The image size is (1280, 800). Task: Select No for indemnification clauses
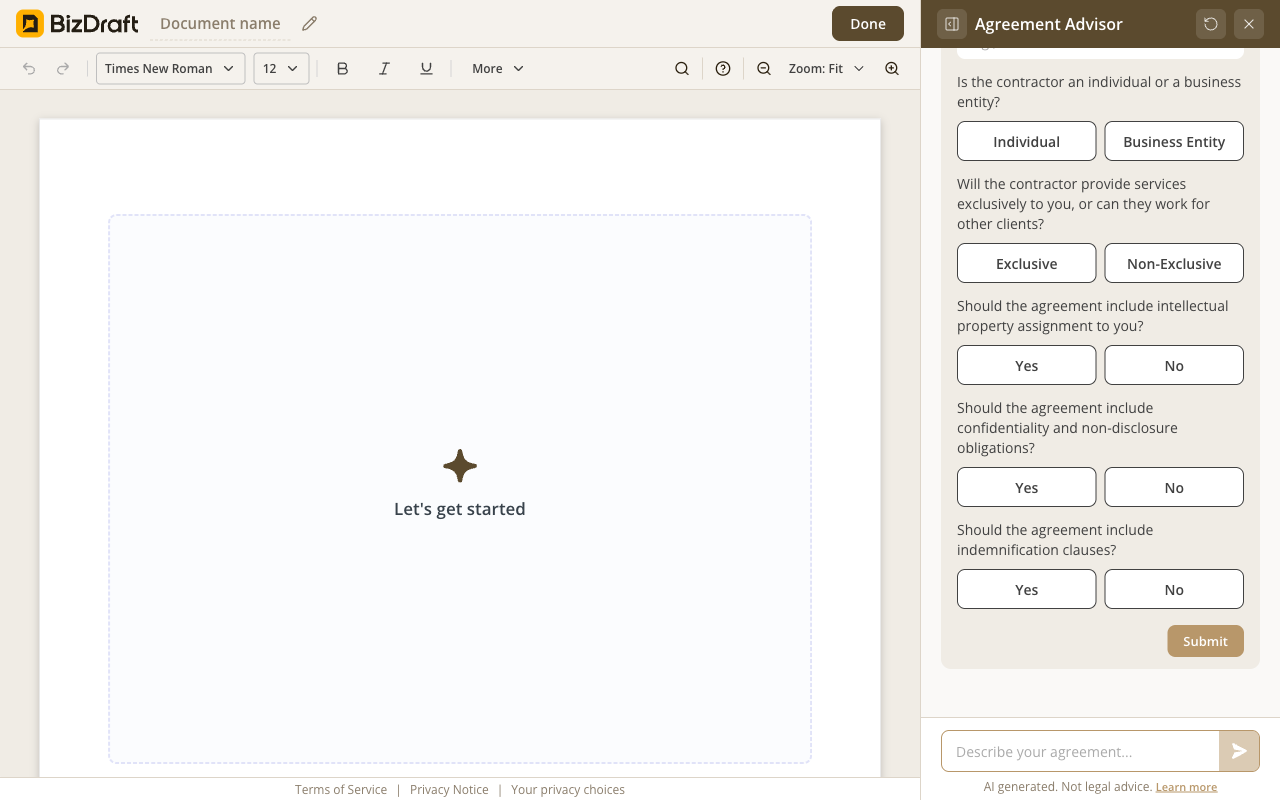(1174, 589)
